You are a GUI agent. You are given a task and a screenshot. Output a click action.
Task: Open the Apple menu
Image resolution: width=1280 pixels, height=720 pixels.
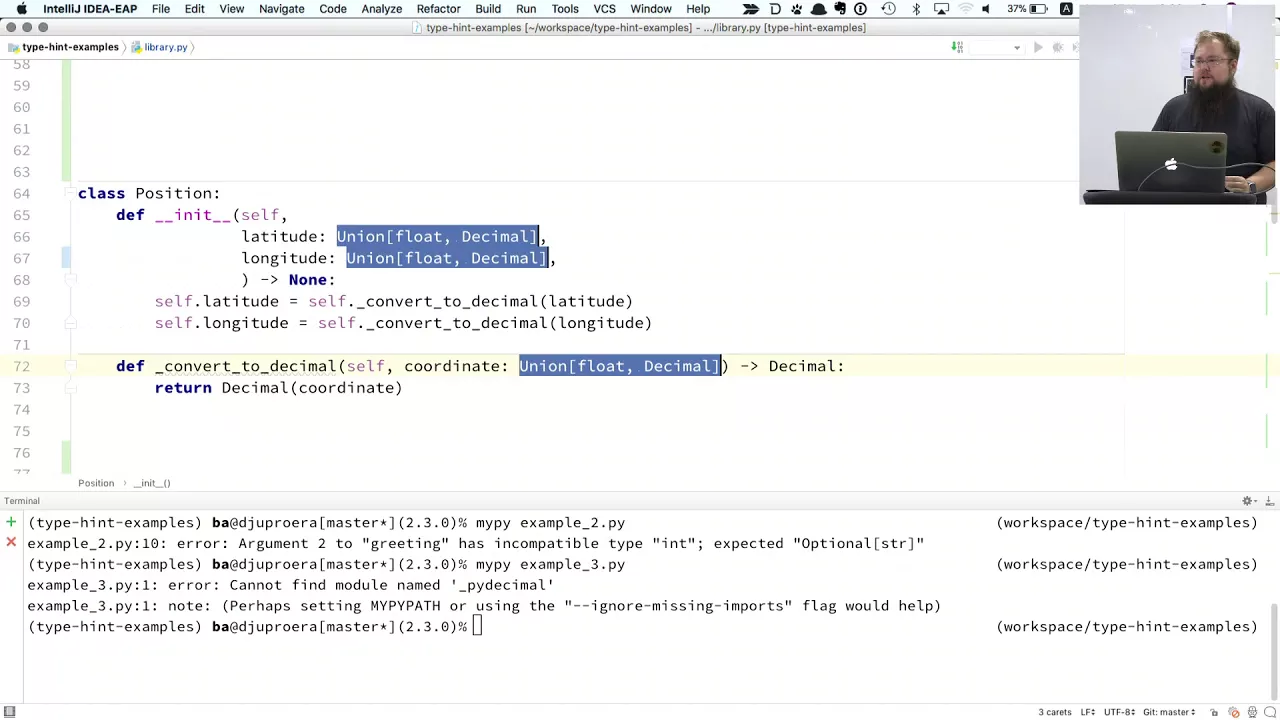21,9
